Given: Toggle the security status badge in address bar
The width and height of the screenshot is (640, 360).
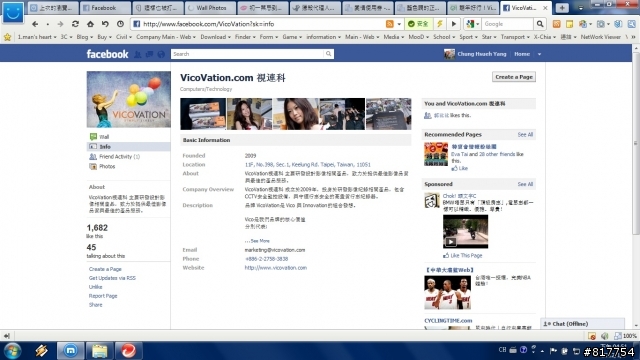Looking at the screenshot, I should [419, 24].
